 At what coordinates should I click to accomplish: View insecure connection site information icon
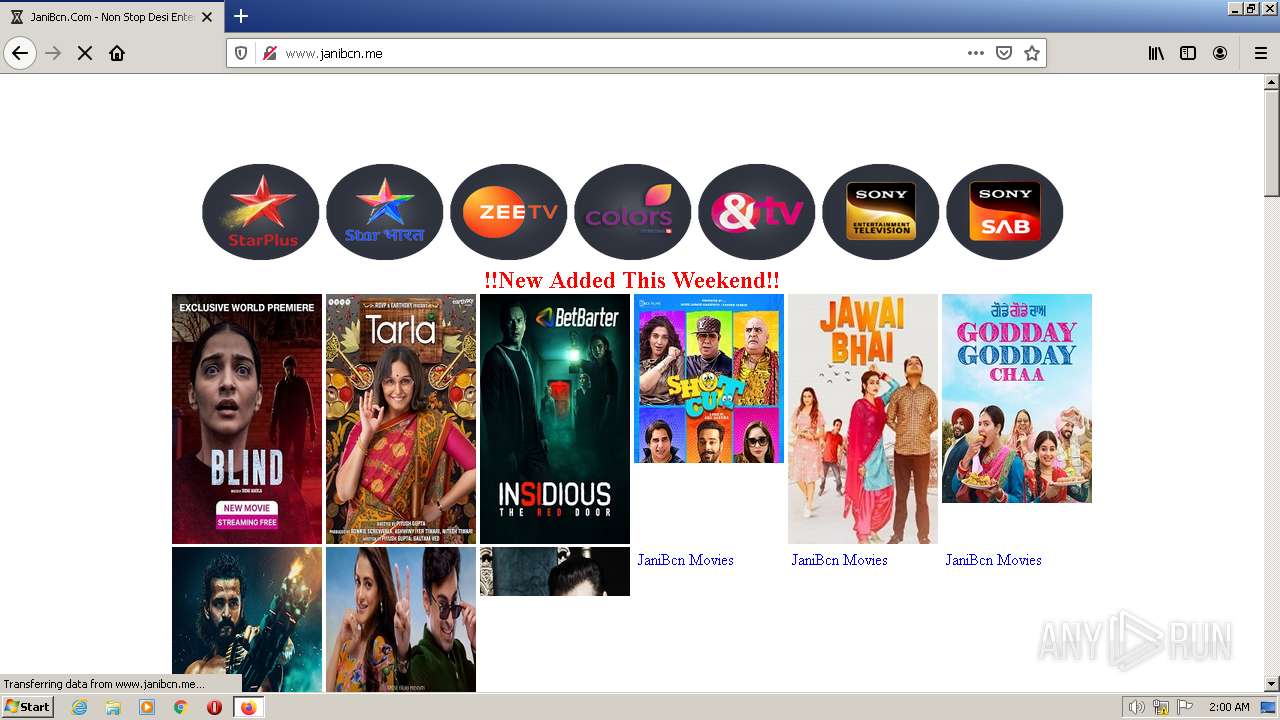268,53
